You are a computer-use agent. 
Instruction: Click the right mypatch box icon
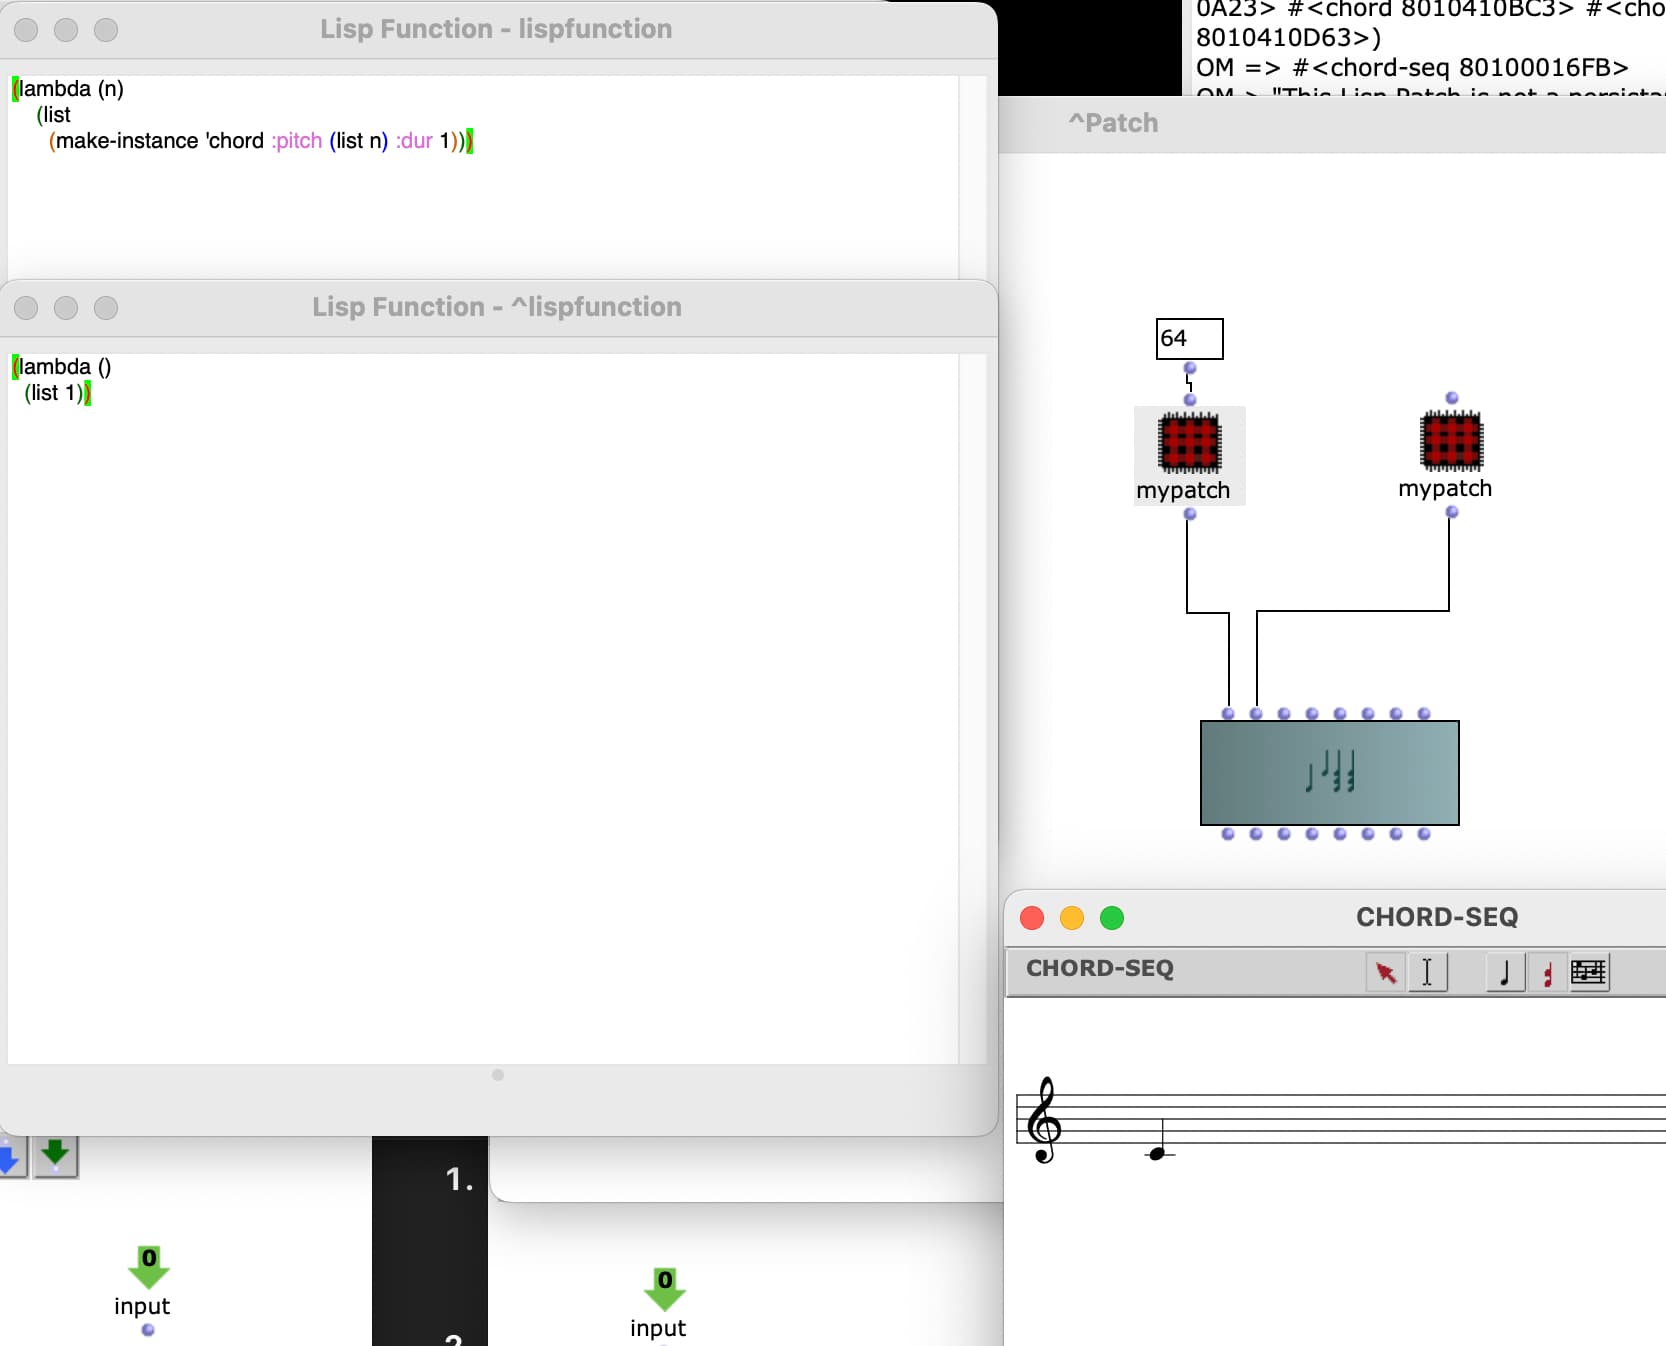tap(1451, 441)
